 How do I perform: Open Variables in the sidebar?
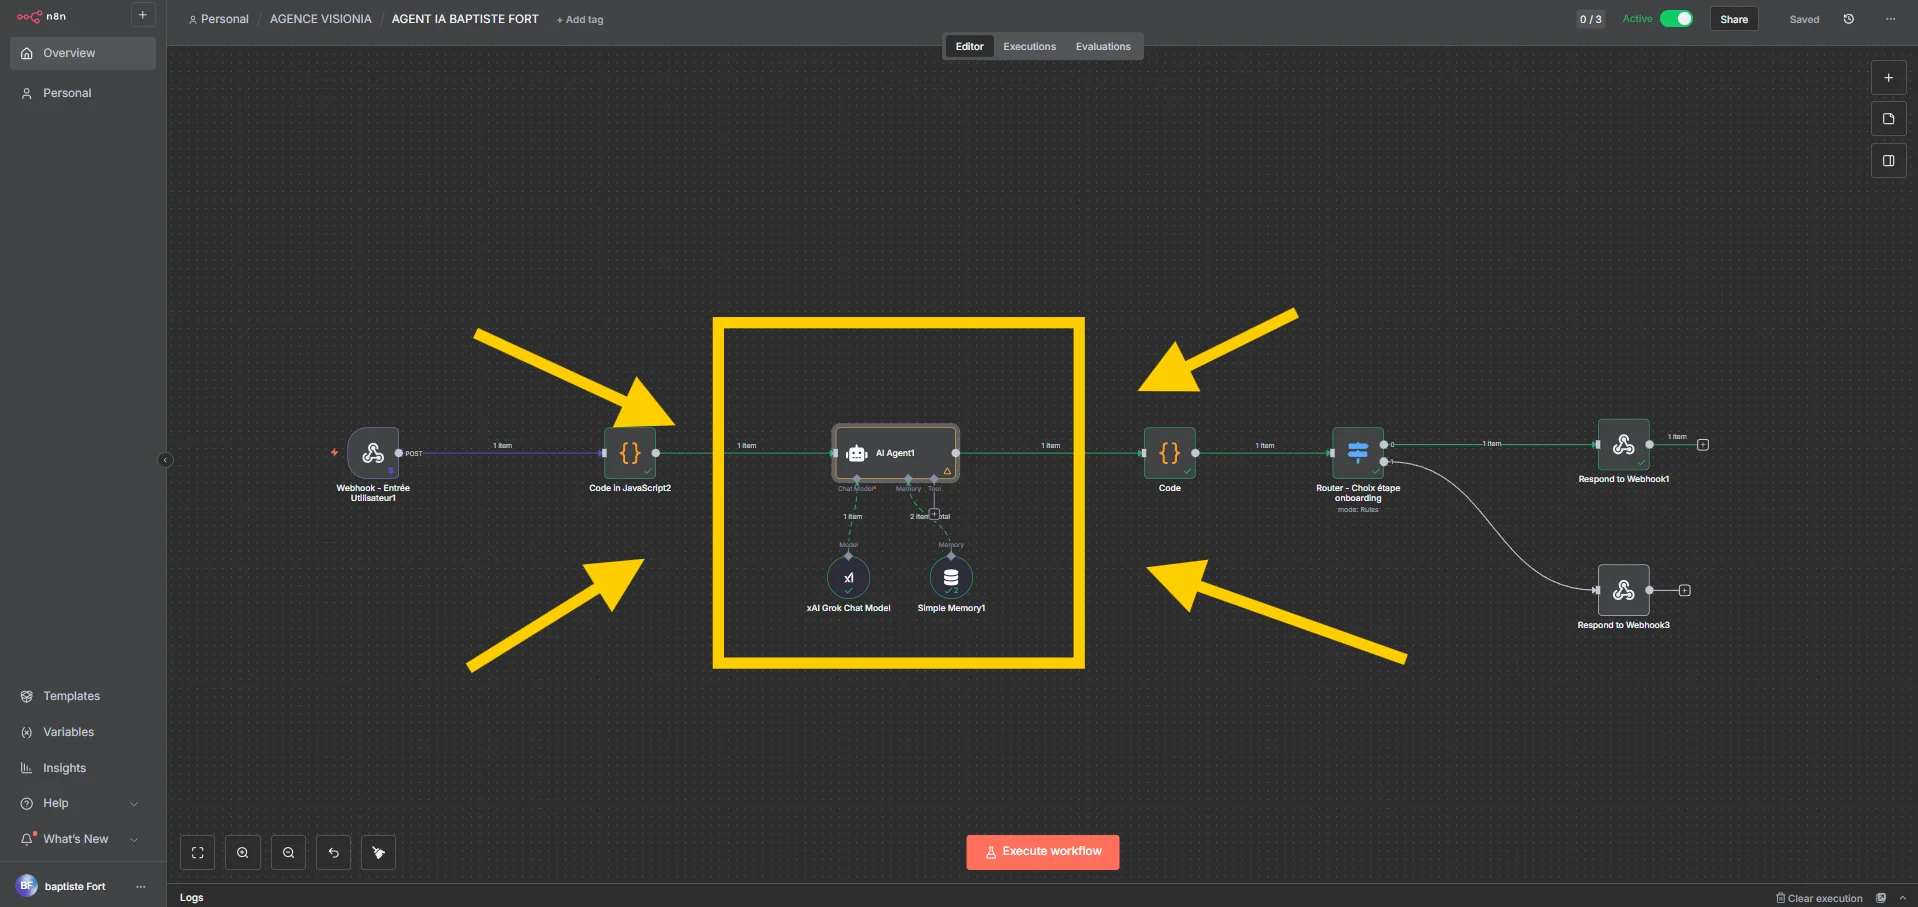[x=83, y=732]
